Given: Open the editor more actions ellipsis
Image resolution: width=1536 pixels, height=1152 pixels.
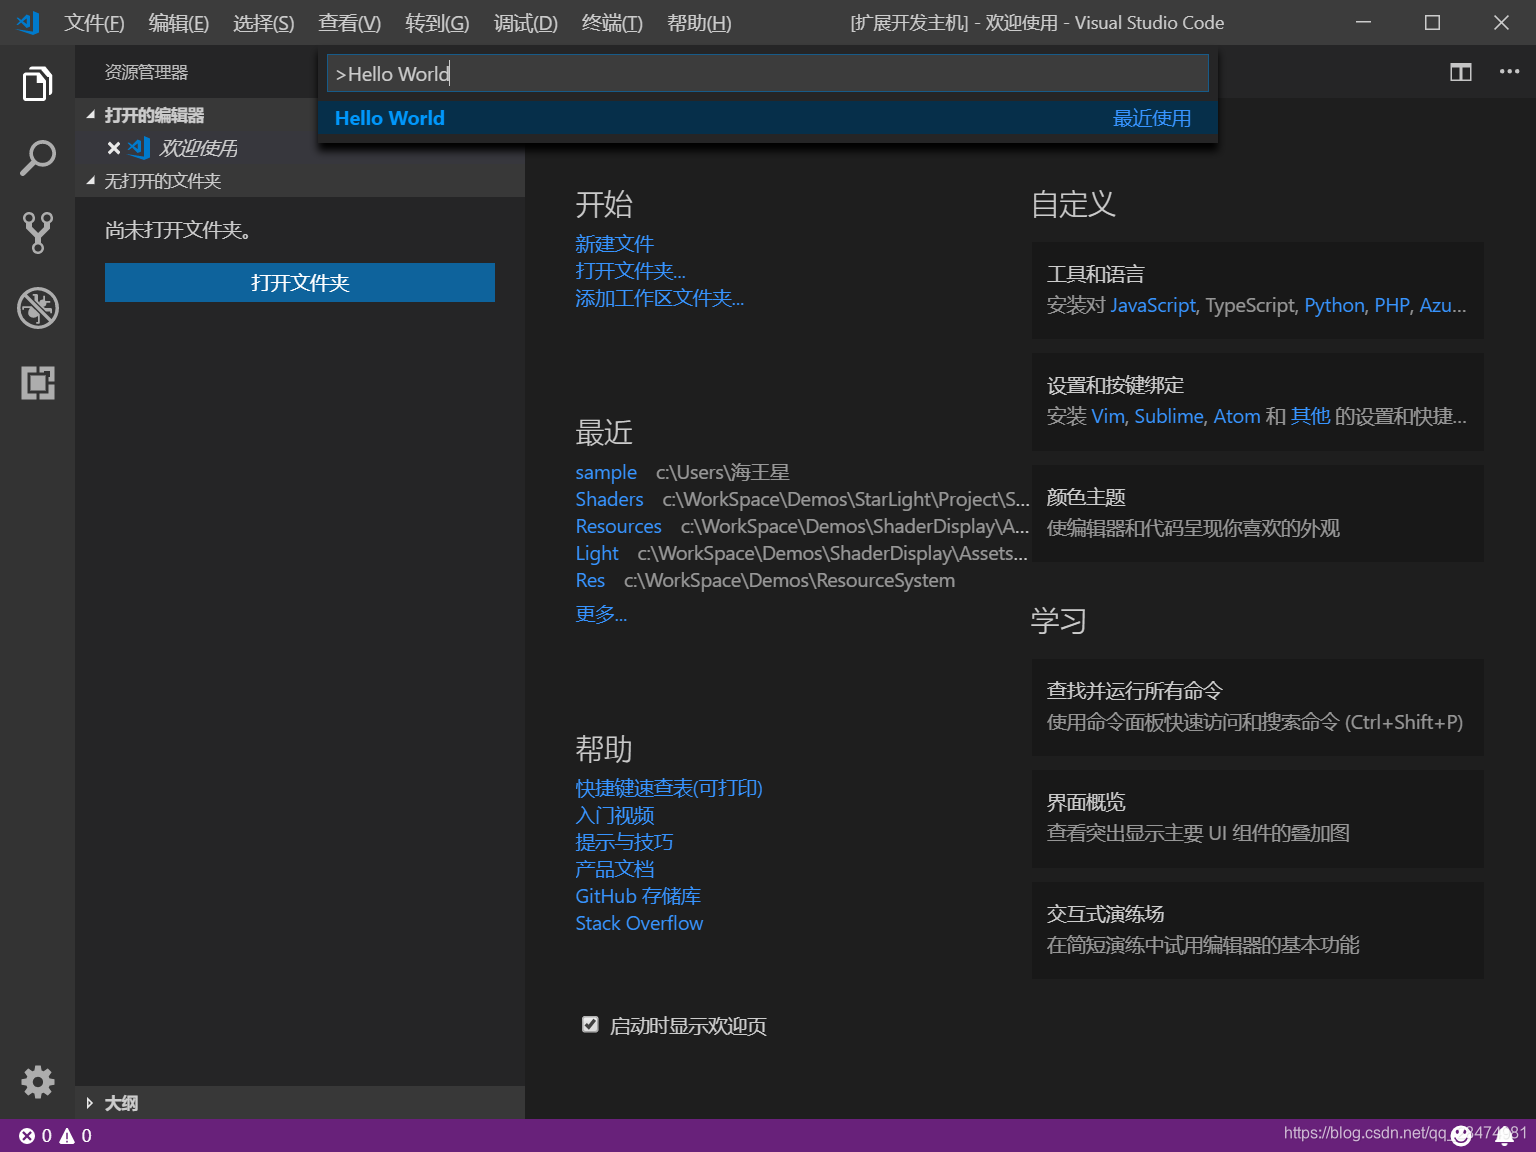Looking at the screenshot, I should point(1509,72).
